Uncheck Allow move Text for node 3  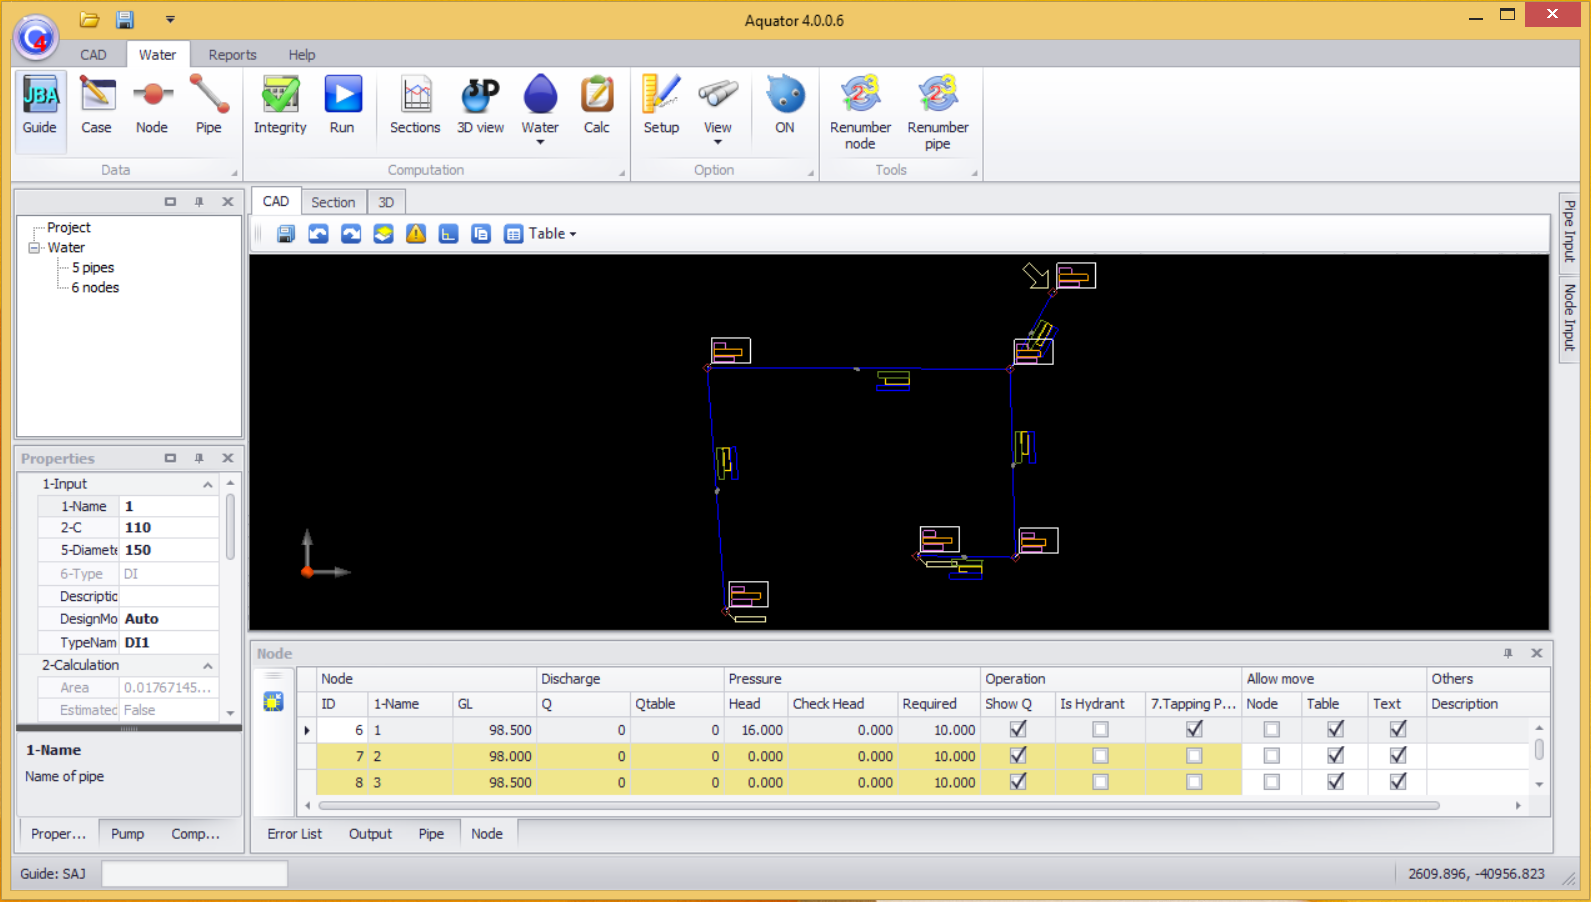pyautogui.click(x=1398, y=781)
